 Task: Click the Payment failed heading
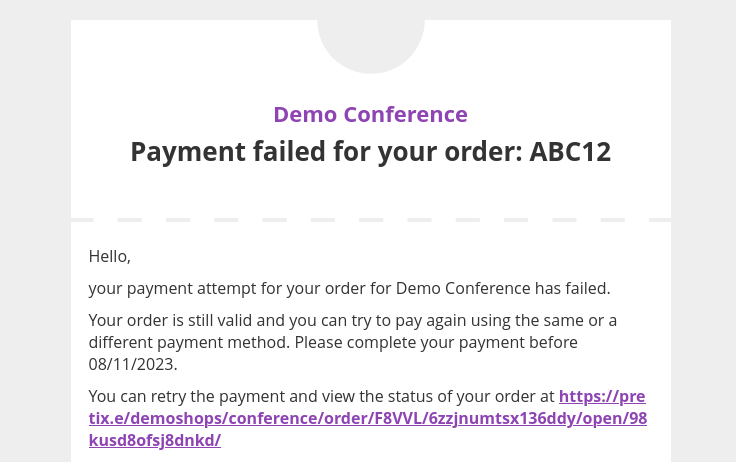[370, 152]
